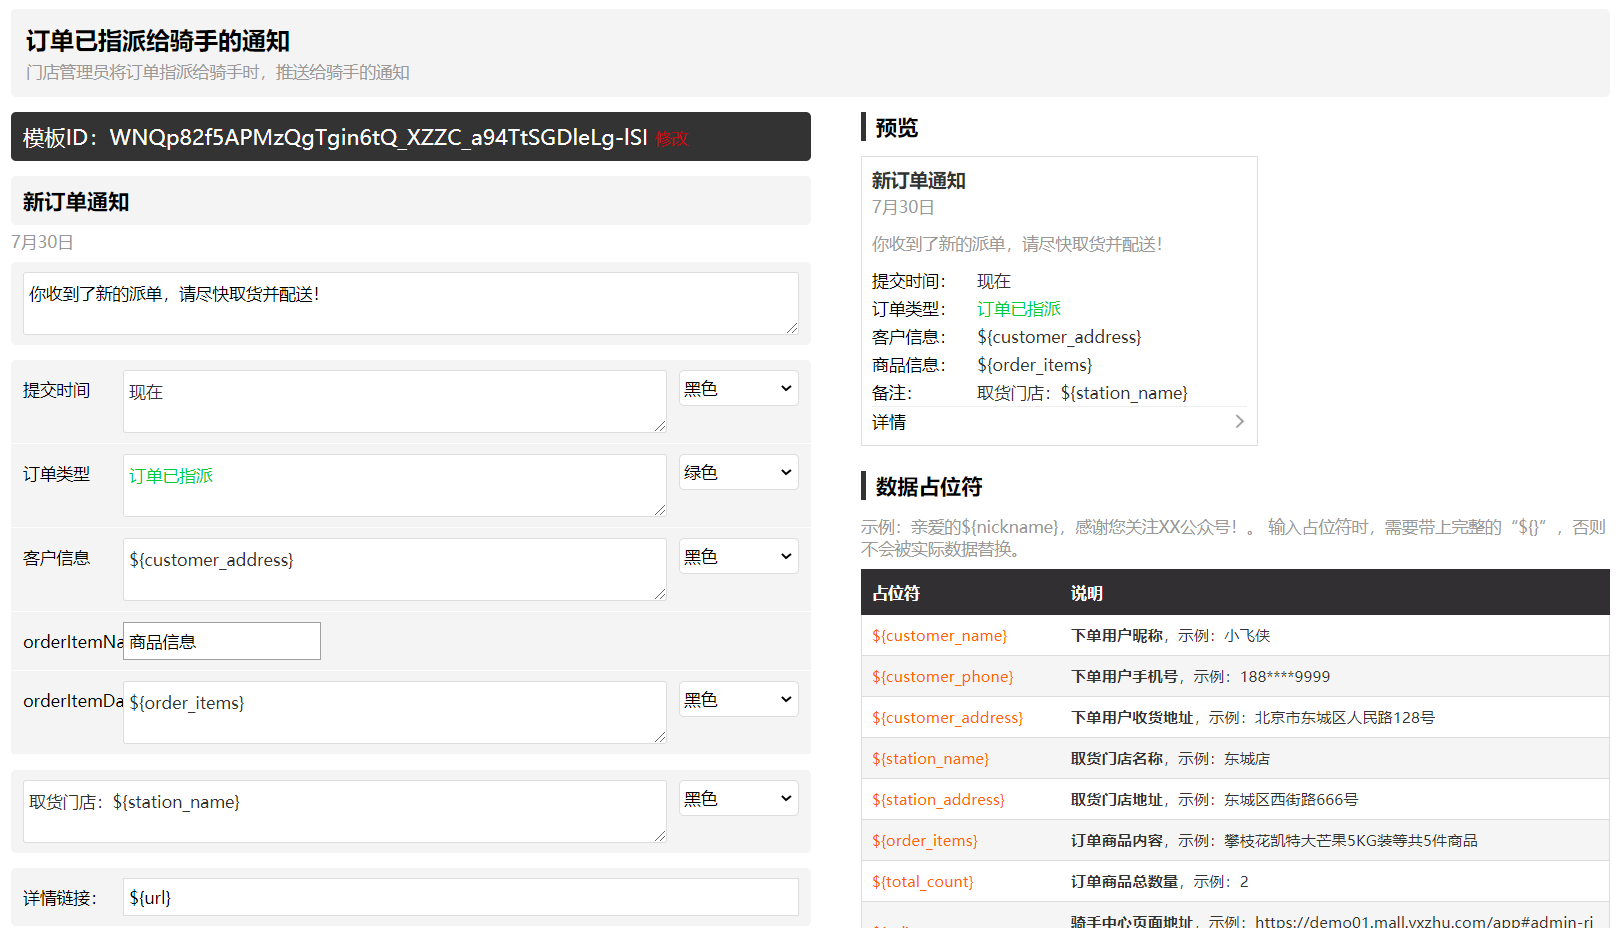Click the intro message textarea 你收到了新的派单

pos(410,303)
